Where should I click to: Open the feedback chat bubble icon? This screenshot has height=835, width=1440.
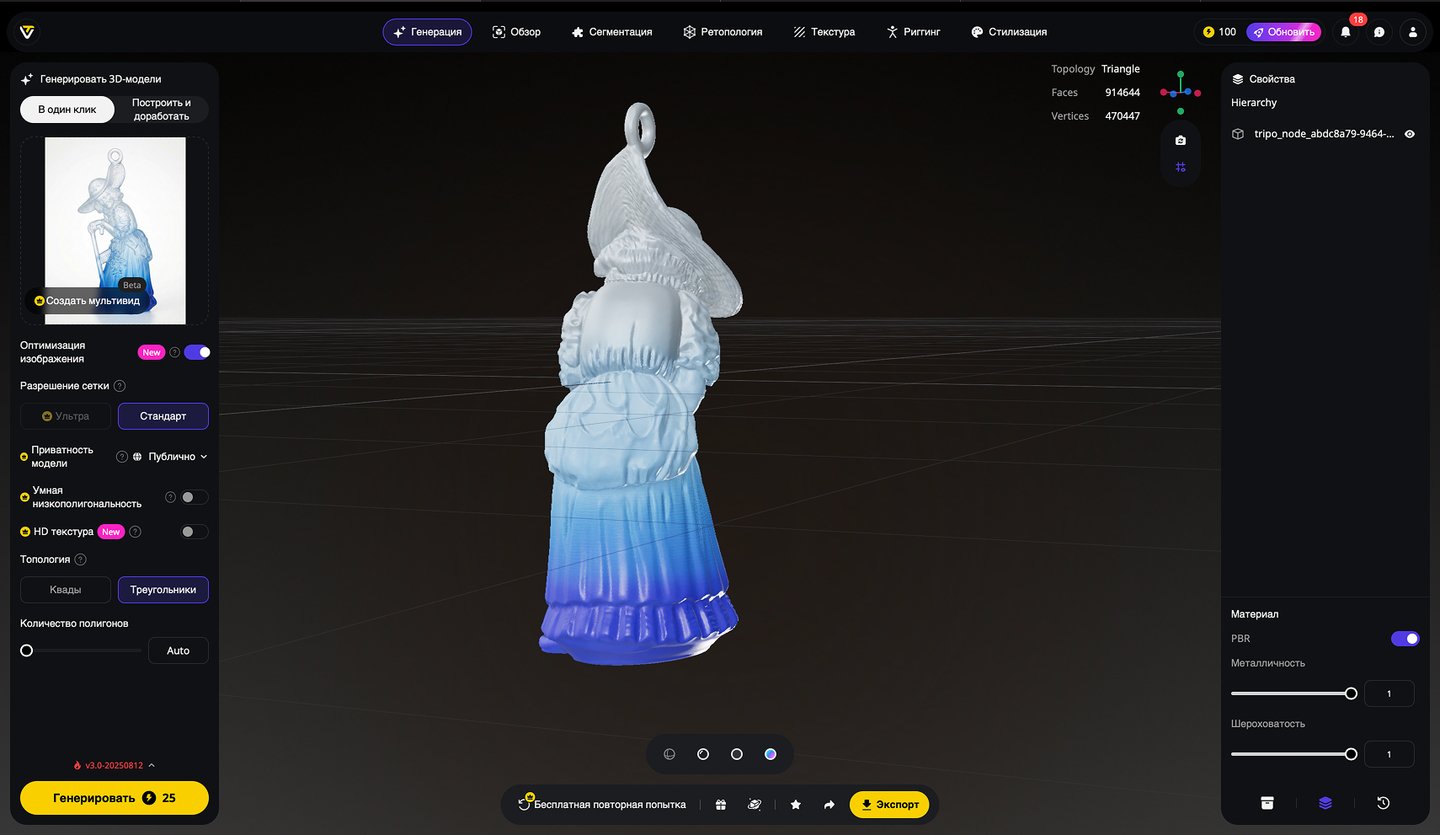1379,32
